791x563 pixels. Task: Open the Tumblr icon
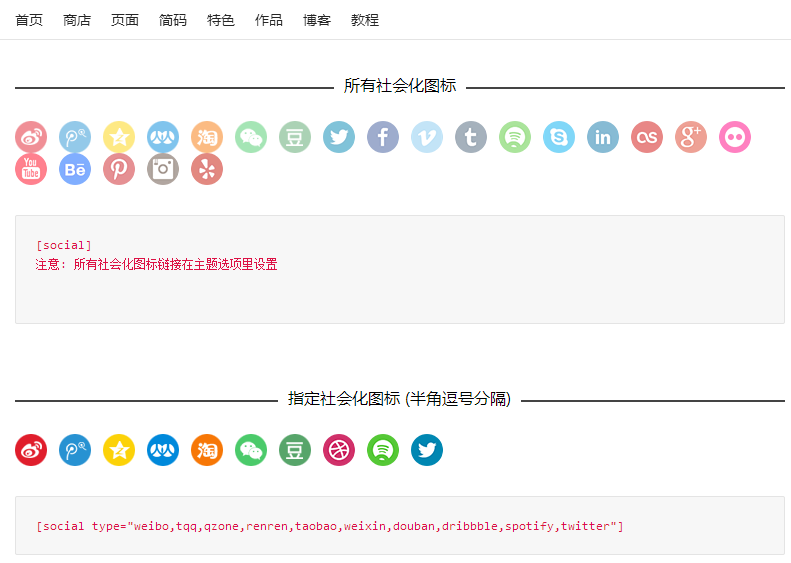pyautogui.click(x=471, y=137)
